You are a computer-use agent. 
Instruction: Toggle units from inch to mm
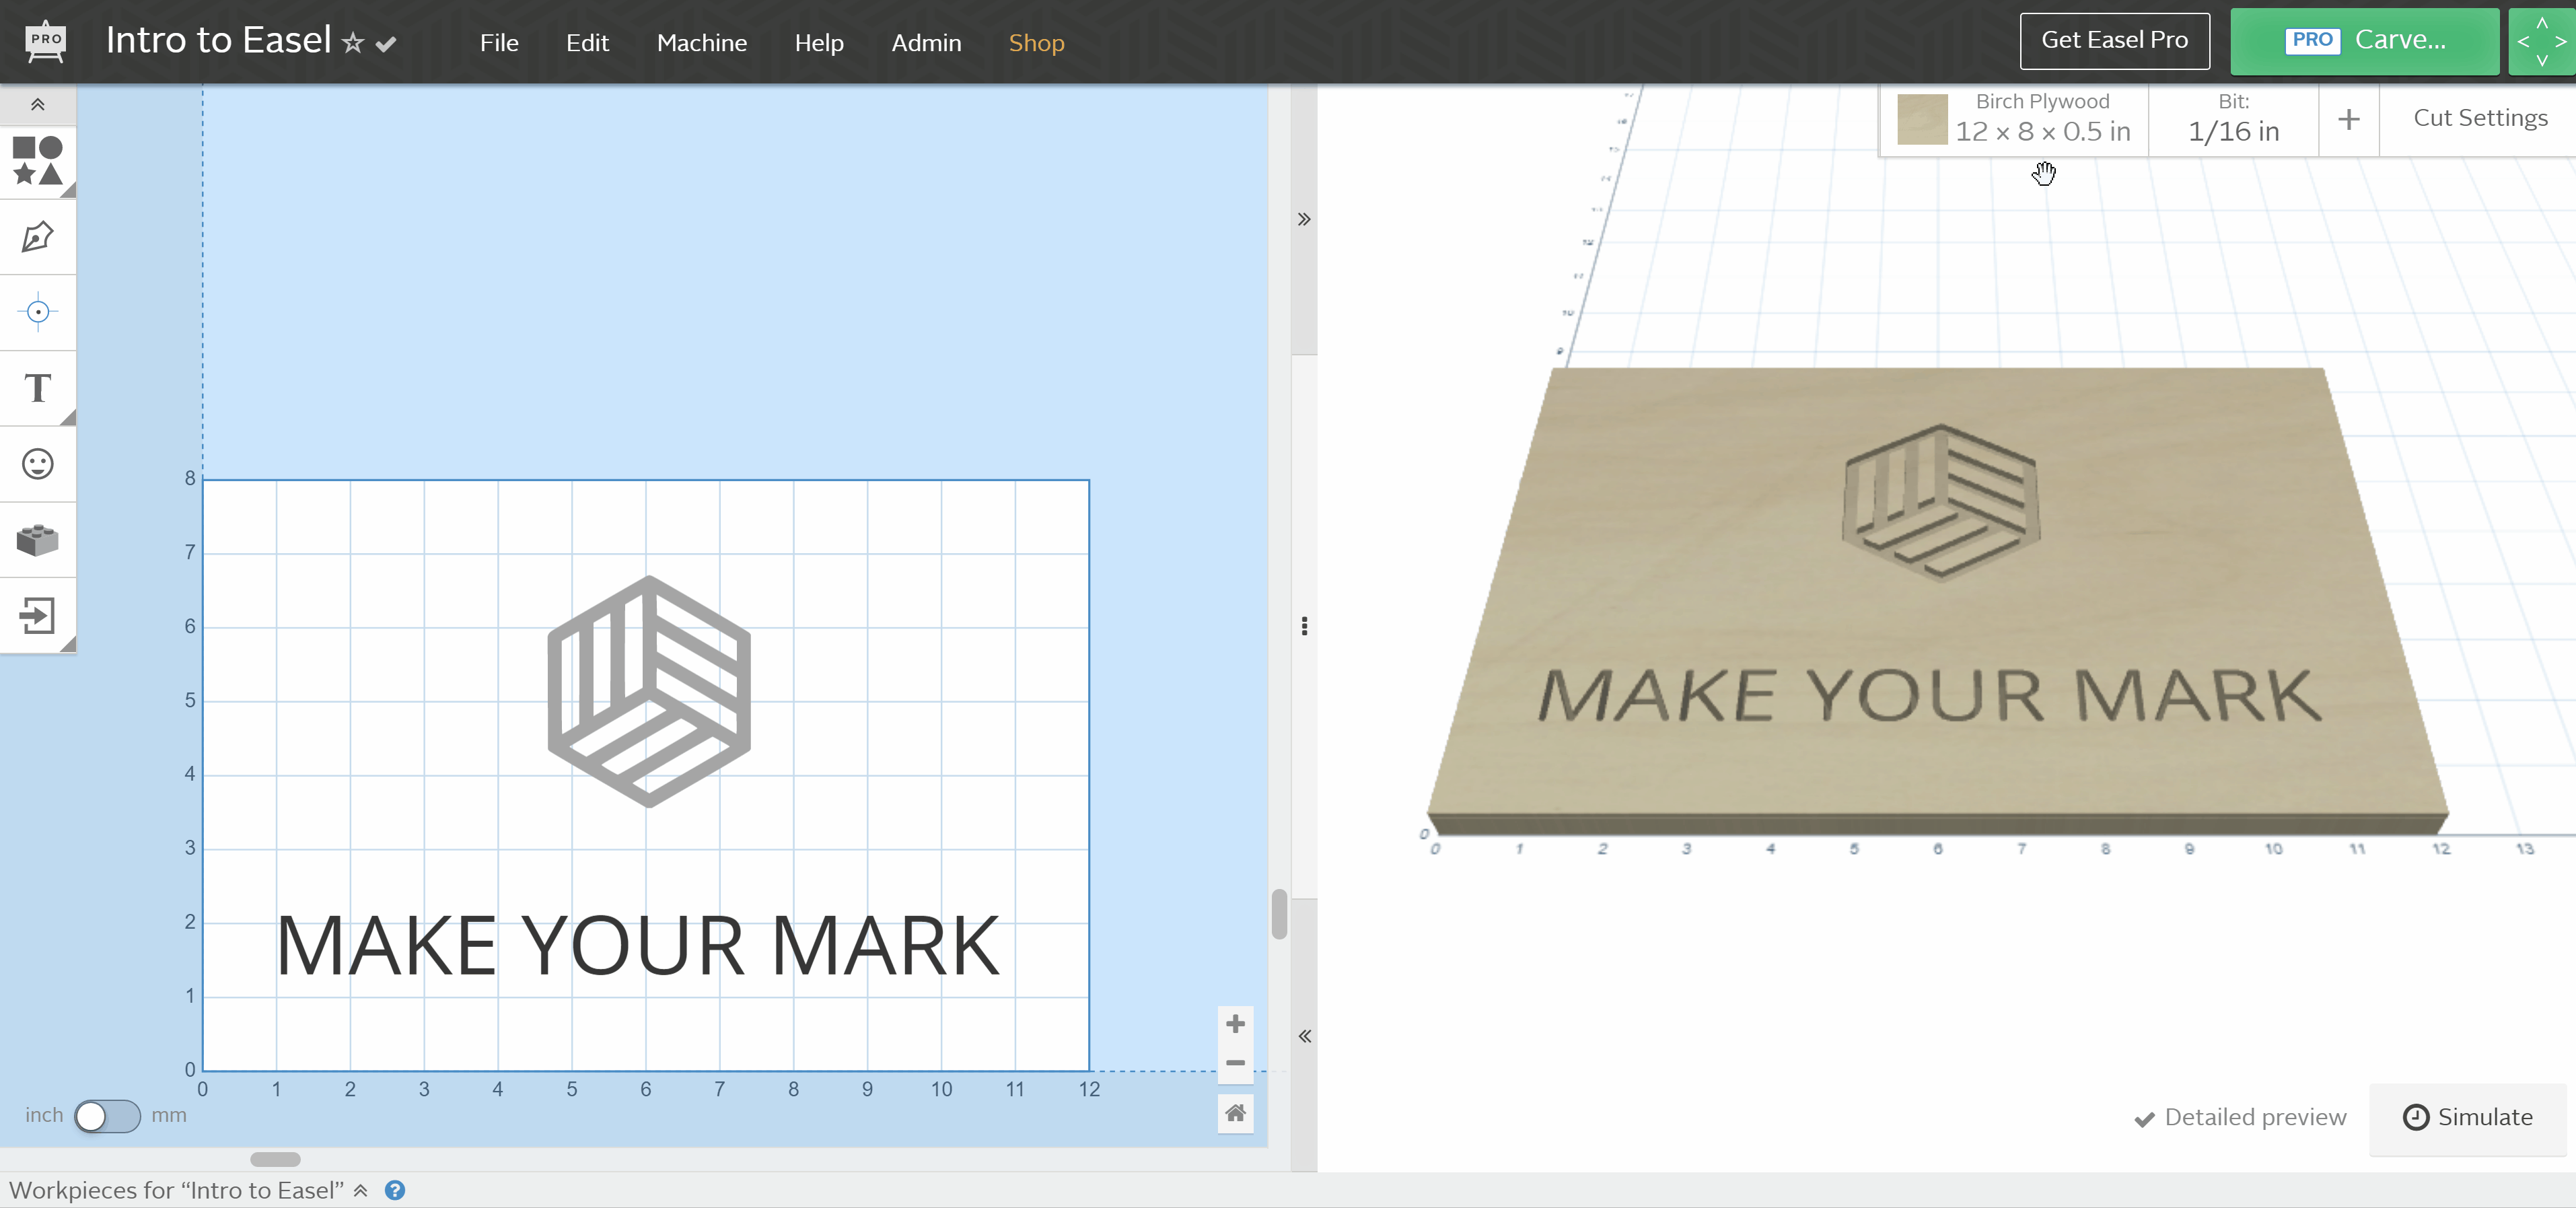pos(107,1116)
